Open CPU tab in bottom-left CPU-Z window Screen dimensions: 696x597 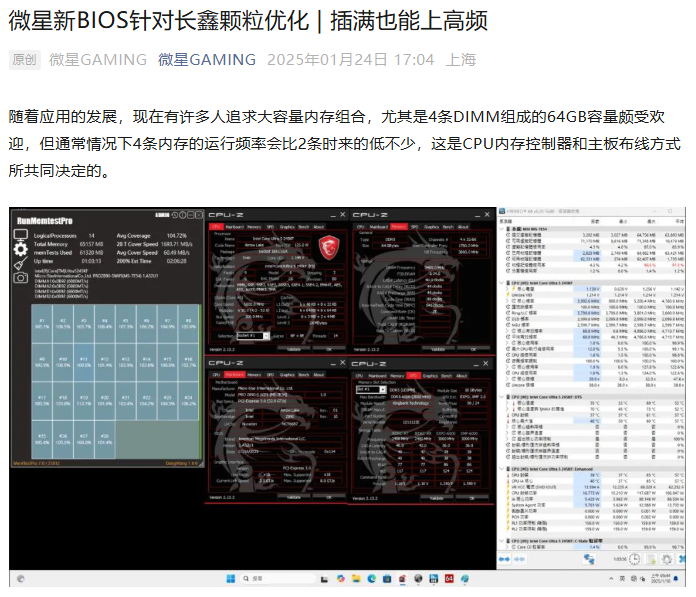[216, 375]
